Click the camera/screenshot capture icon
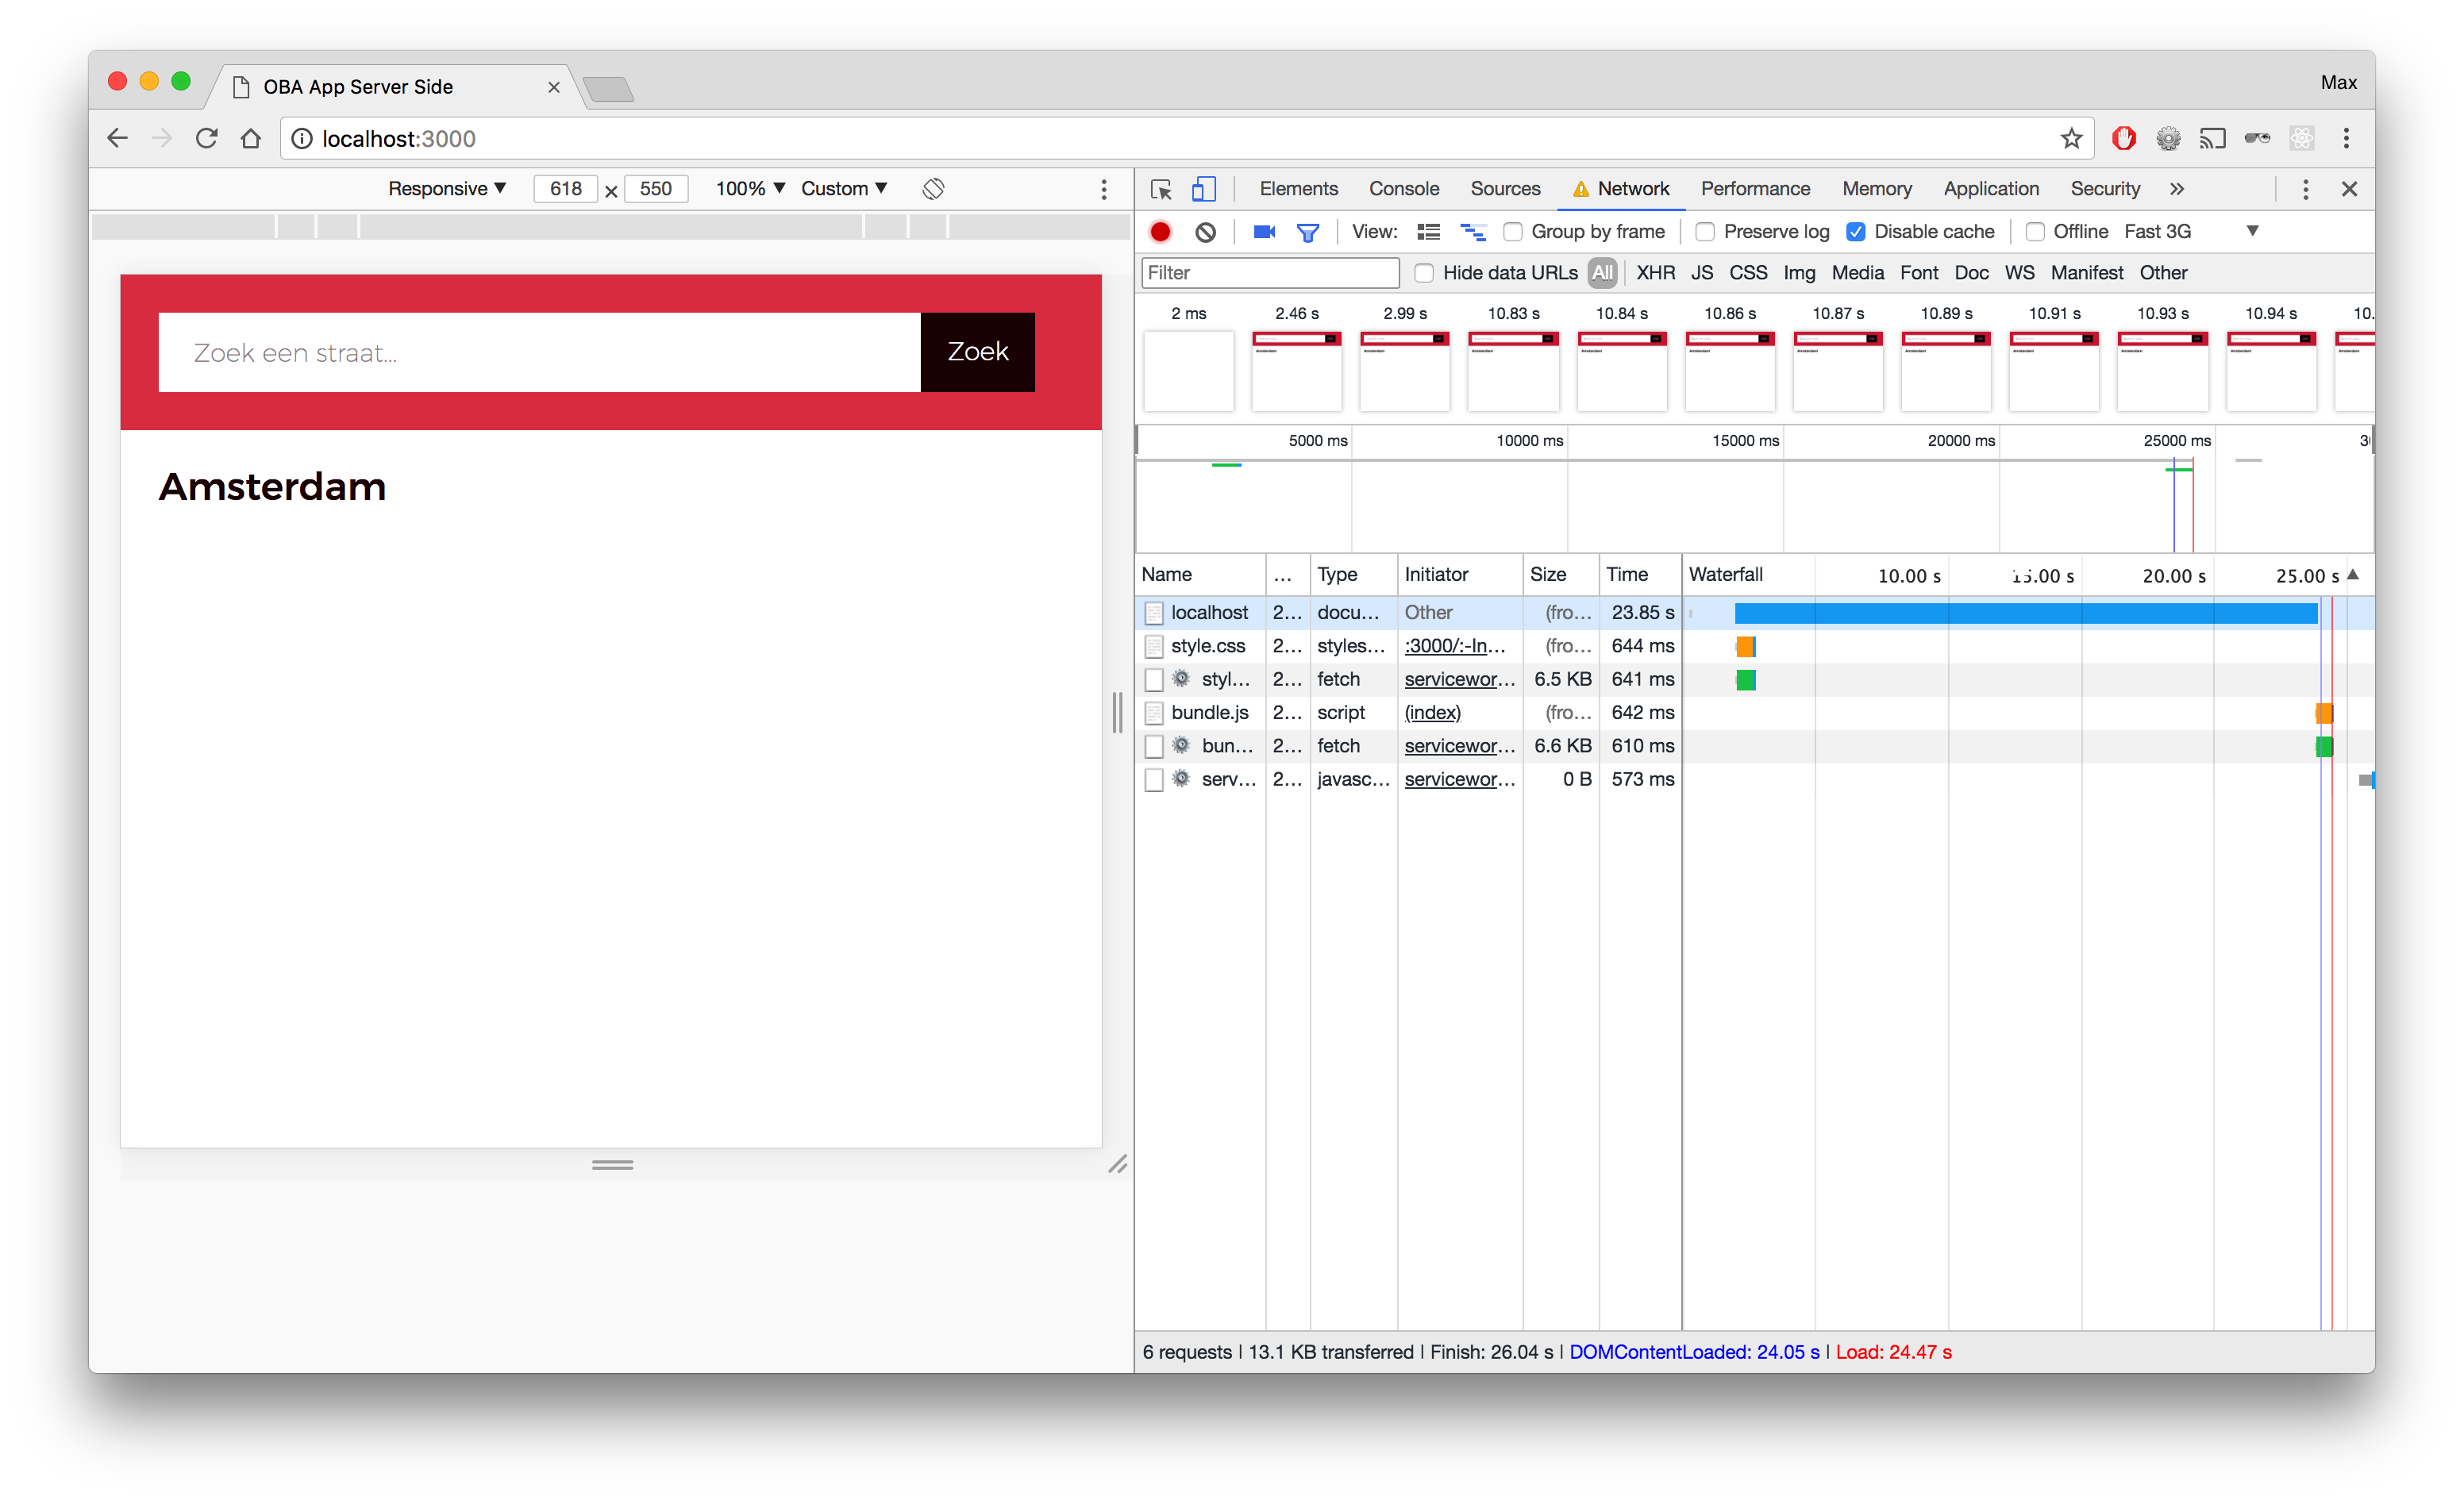The image size is (2464, 1500). coord(1264,231)
